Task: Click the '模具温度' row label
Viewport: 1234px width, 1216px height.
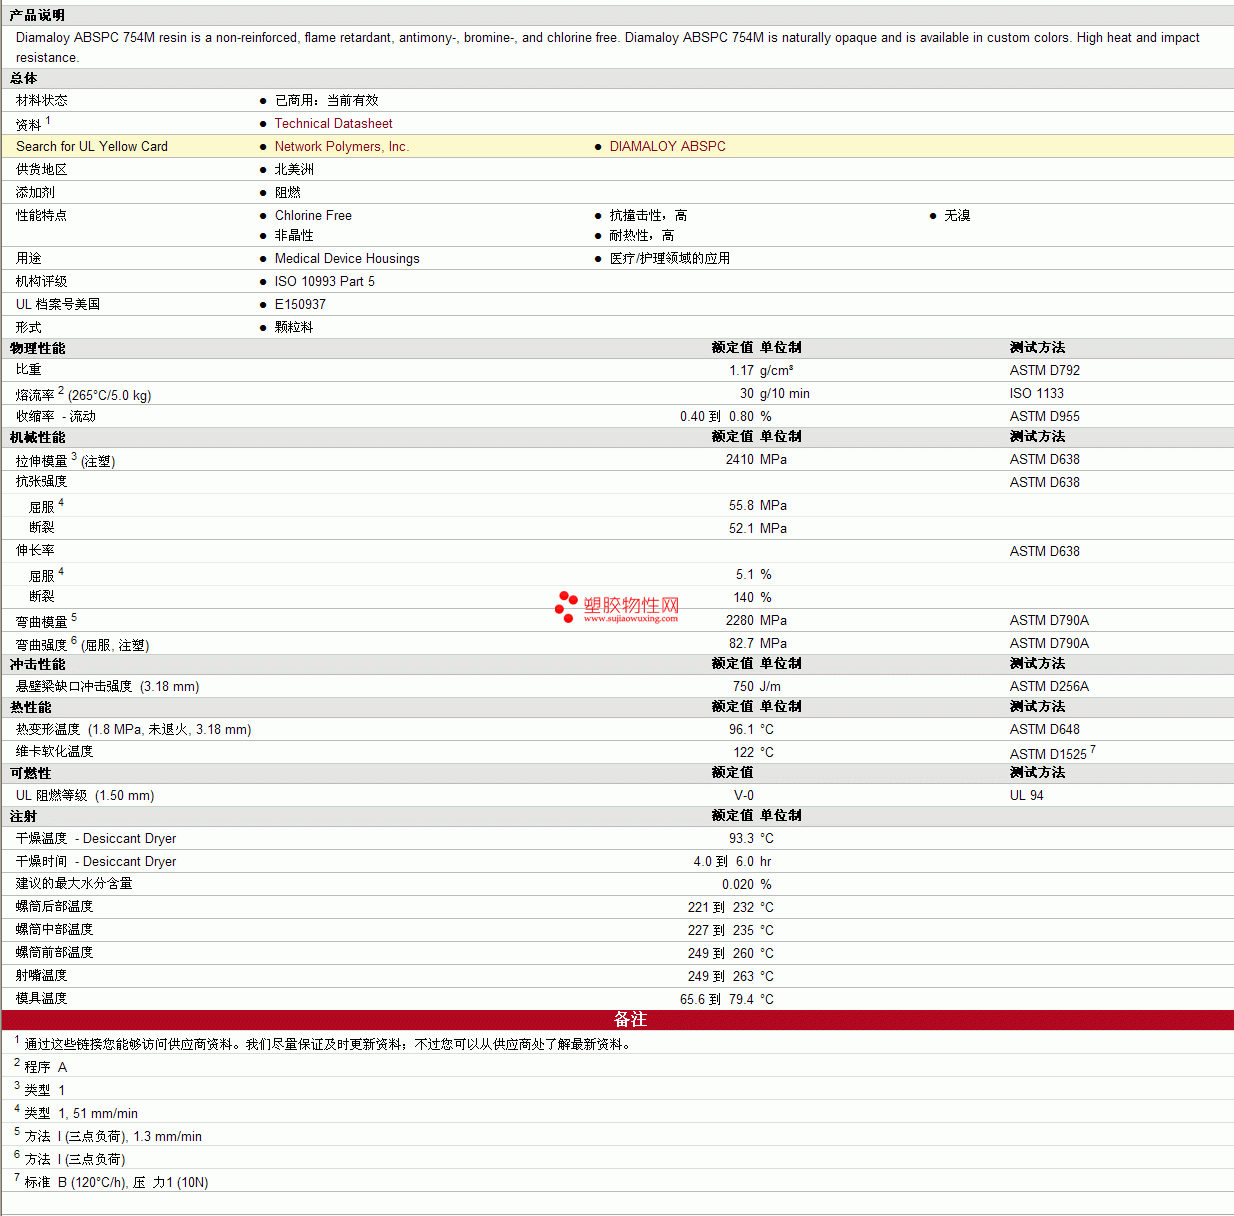Action: [41, 998]
